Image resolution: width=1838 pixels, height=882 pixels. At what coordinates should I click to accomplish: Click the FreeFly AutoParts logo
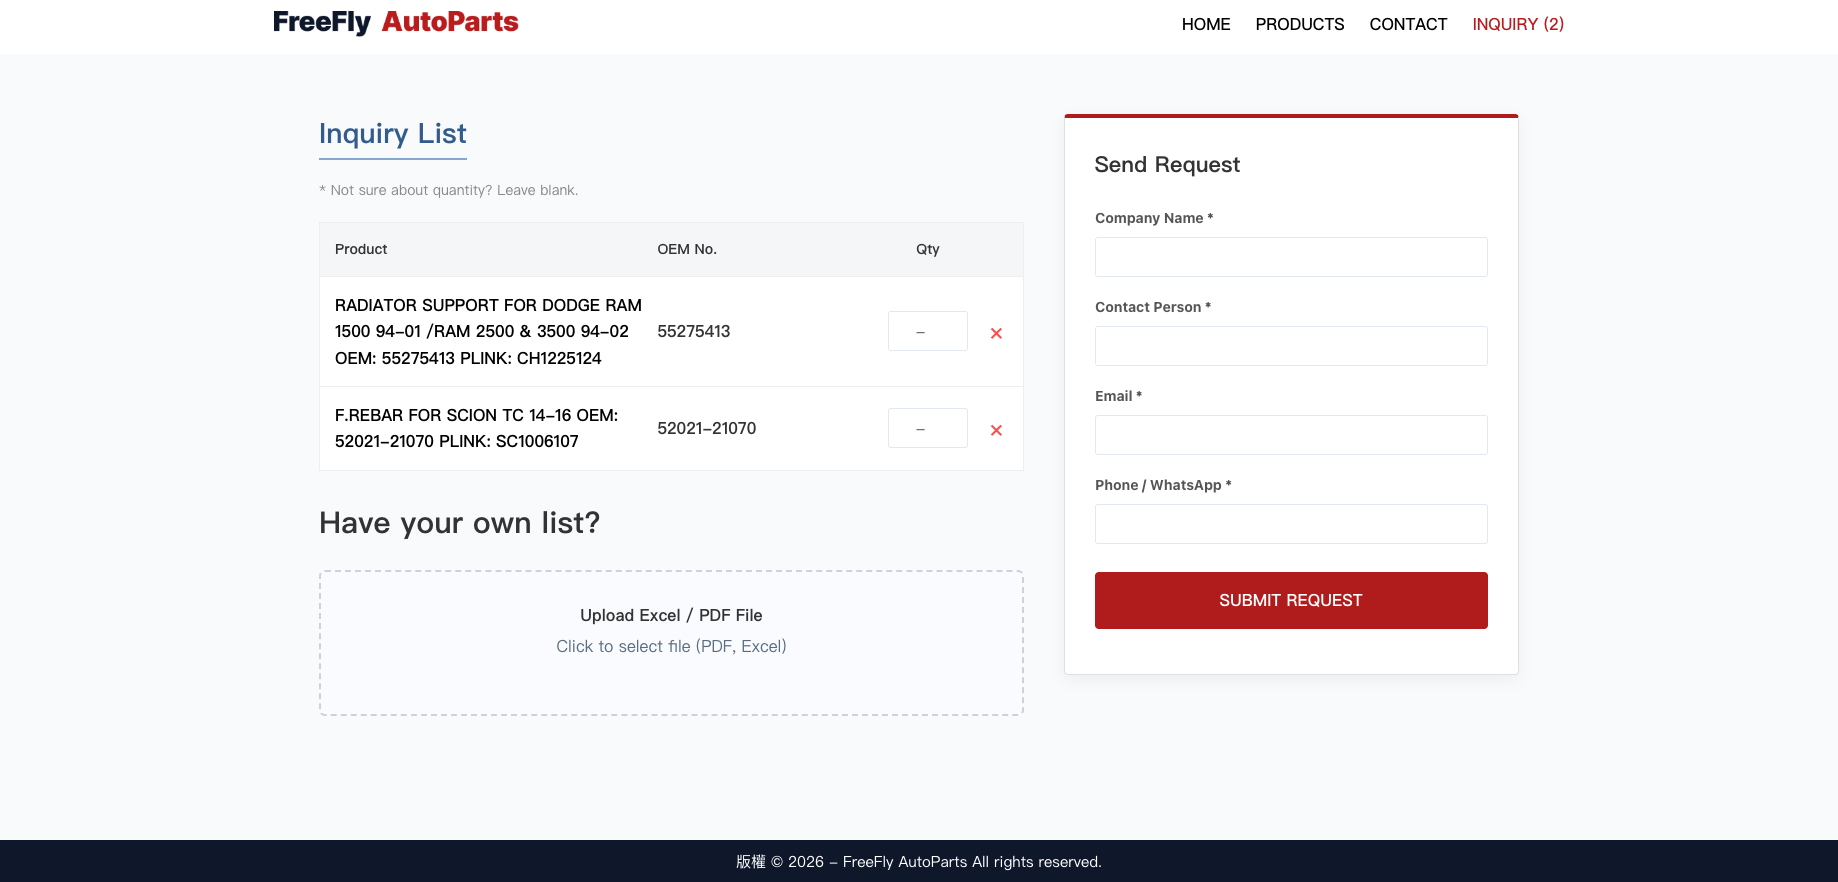395,22
